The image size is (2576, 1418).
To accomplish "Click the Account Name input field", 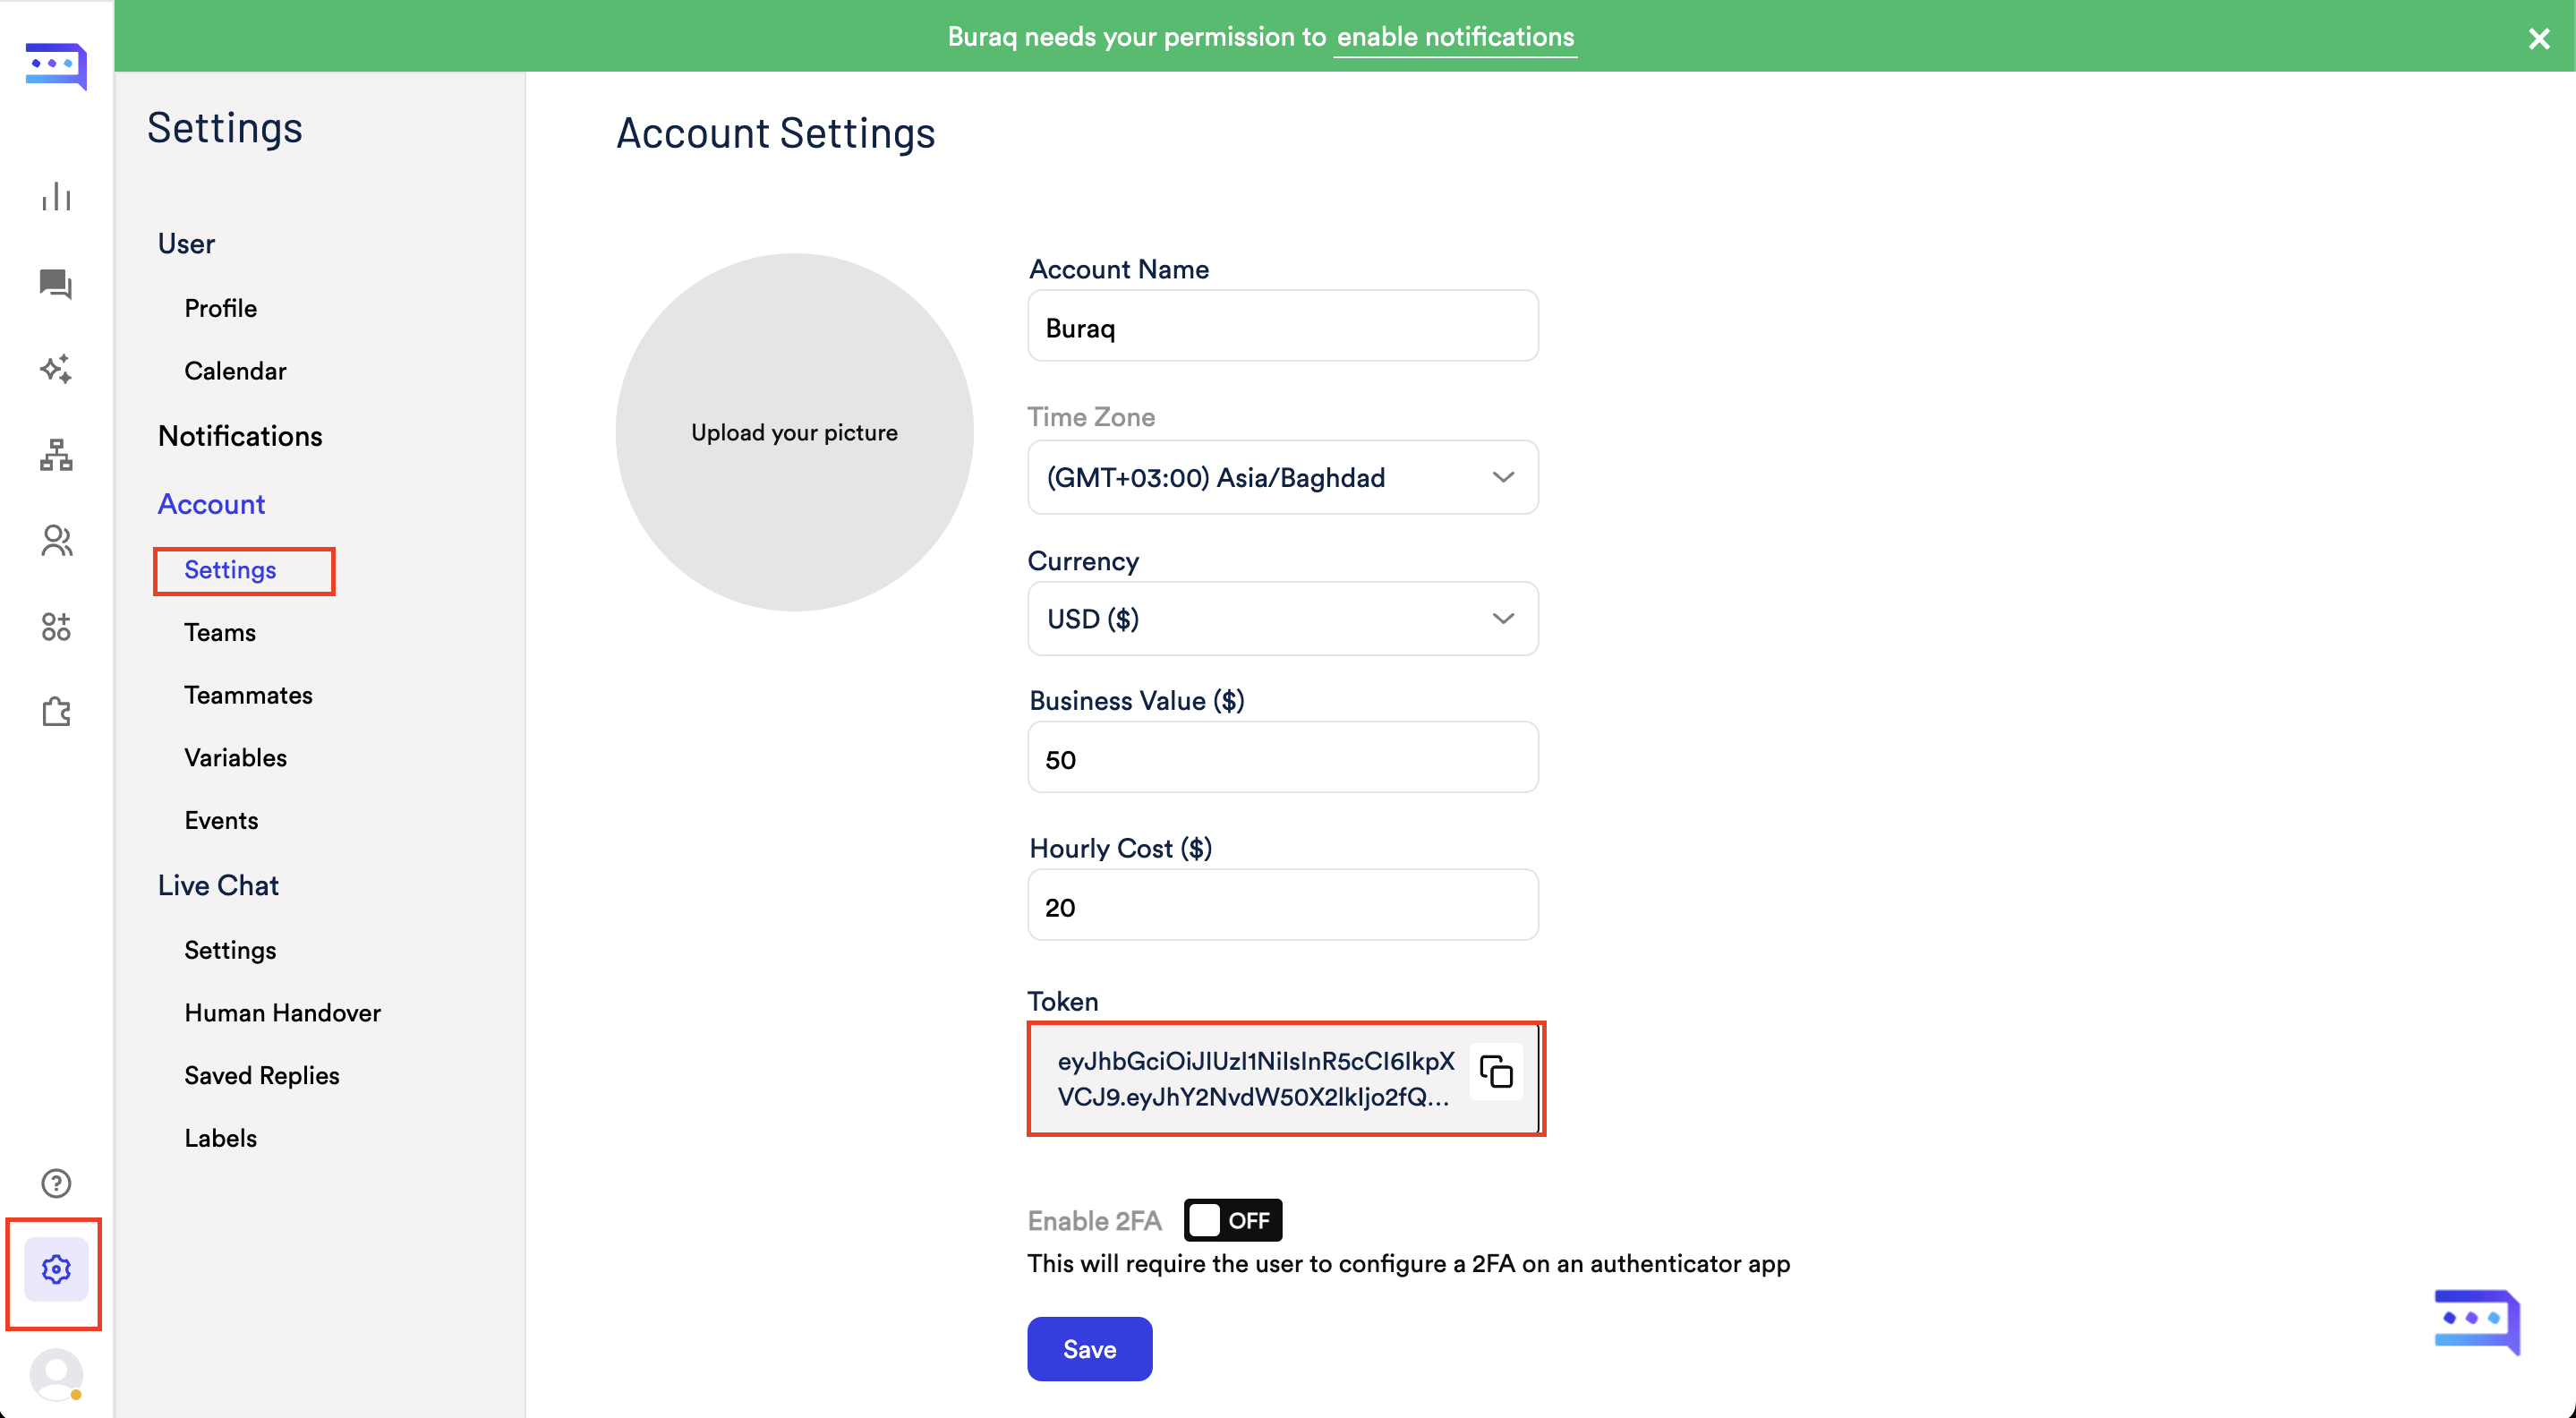I will [x=1282, y=327].
